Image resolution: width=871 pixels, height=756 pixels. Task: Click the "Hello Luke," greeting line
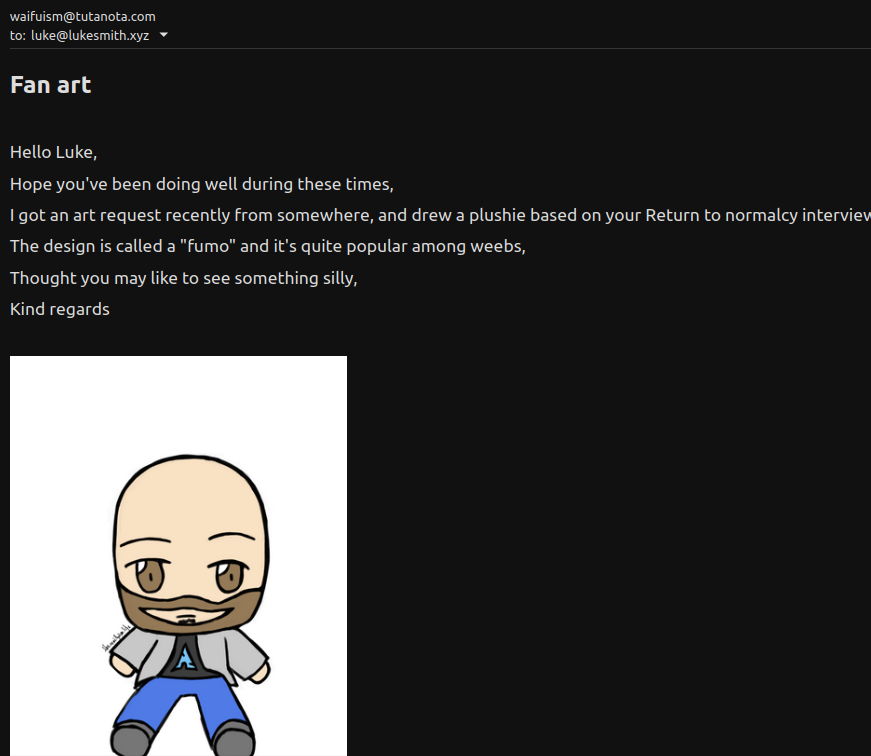coord(54,152)
